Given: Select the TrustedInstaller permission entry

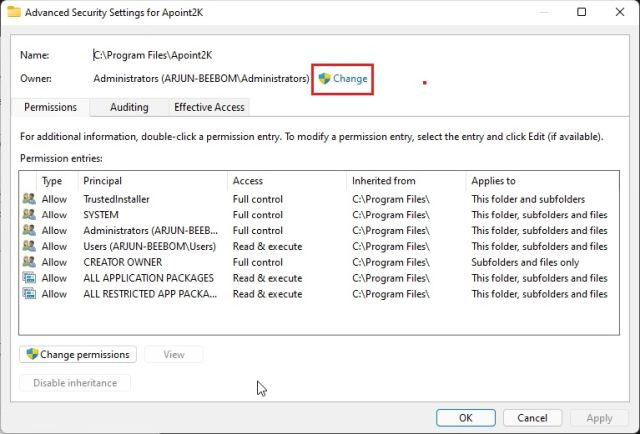Looking at the screenshot, I should 319,199.
